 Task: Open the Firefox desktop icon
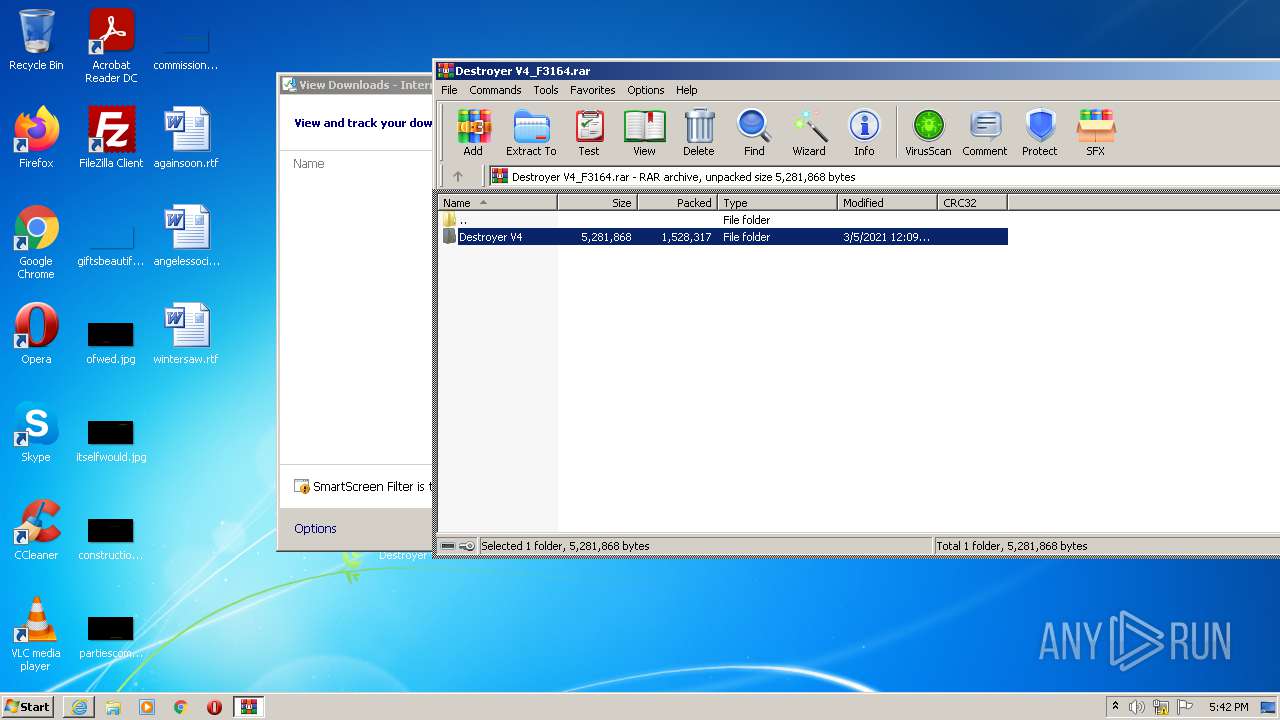[x=36, y=137]
